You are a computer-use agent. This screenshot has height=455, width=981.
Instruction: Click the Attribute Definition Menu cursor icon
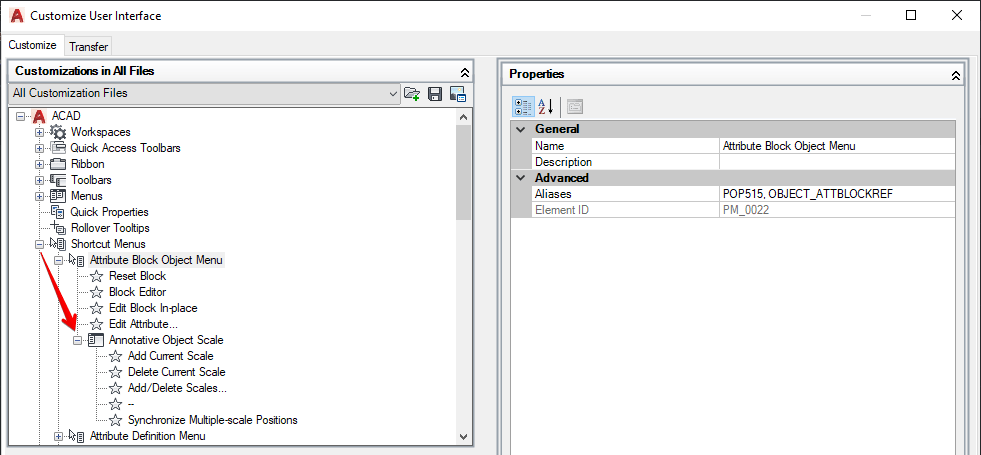tap(76, 436)
